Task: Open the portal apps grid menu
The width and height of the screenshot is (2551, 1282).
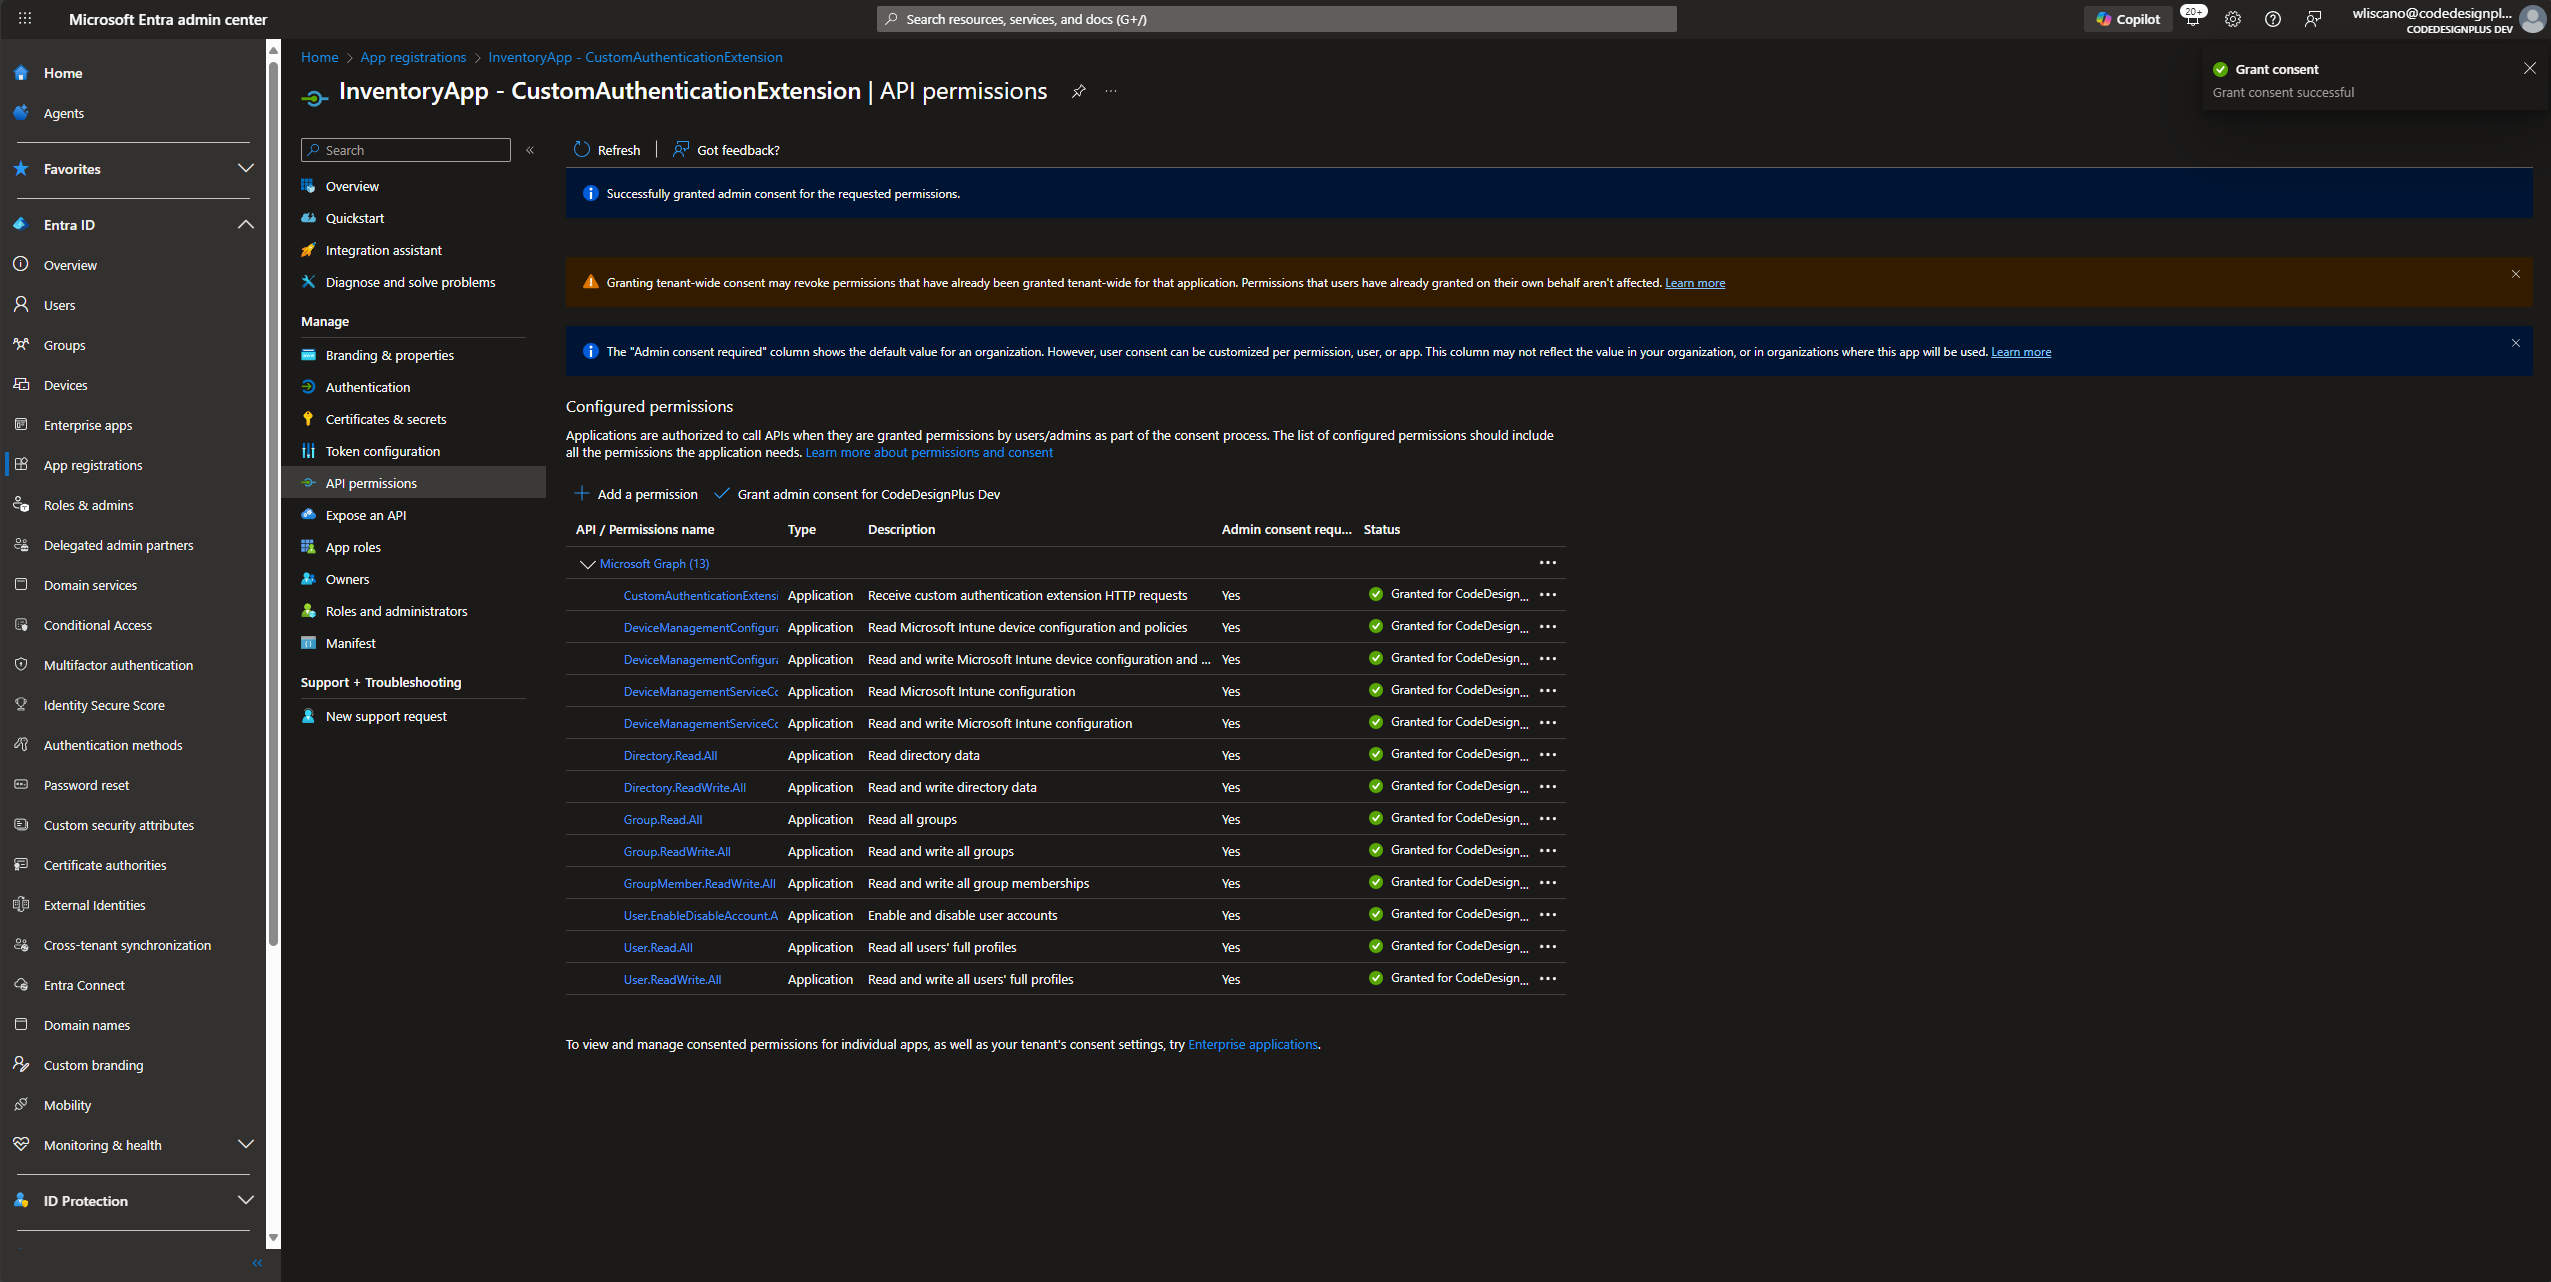Action: click(x=25, y=19)
